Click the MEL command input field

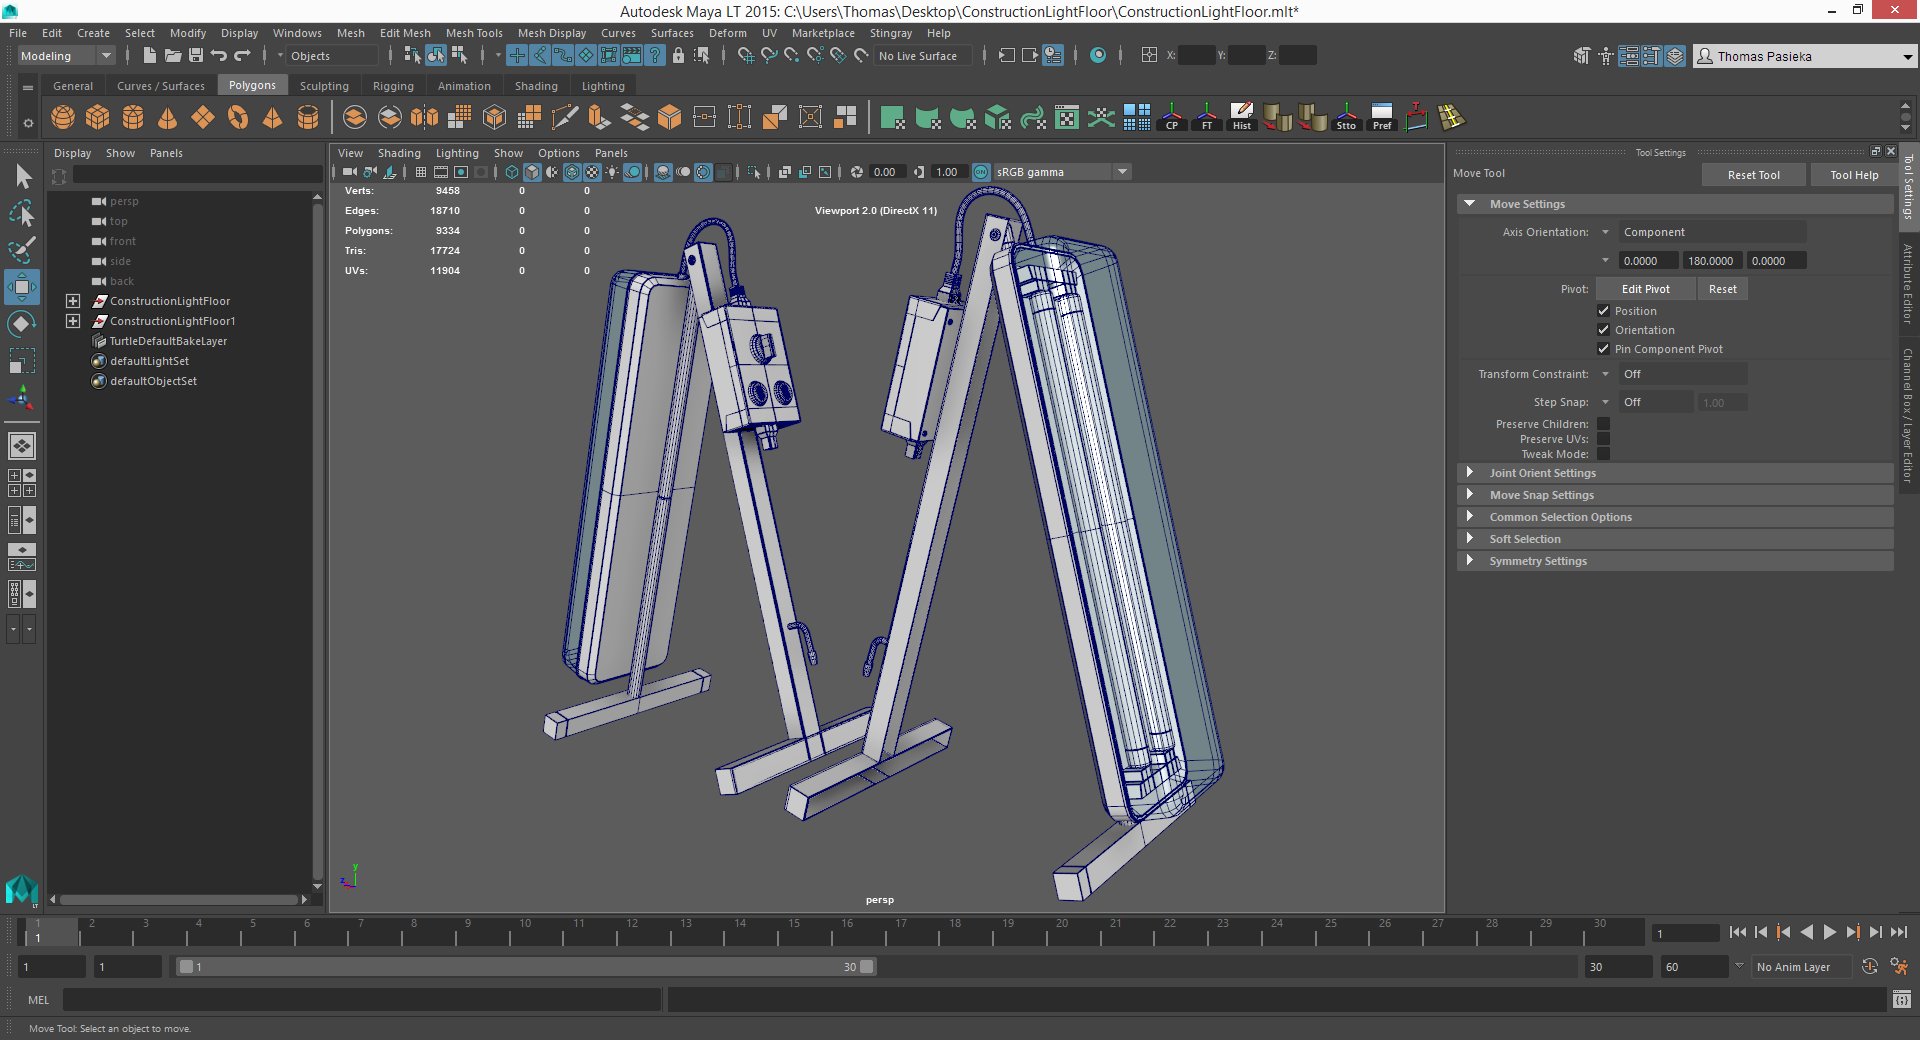click(362, 999)
